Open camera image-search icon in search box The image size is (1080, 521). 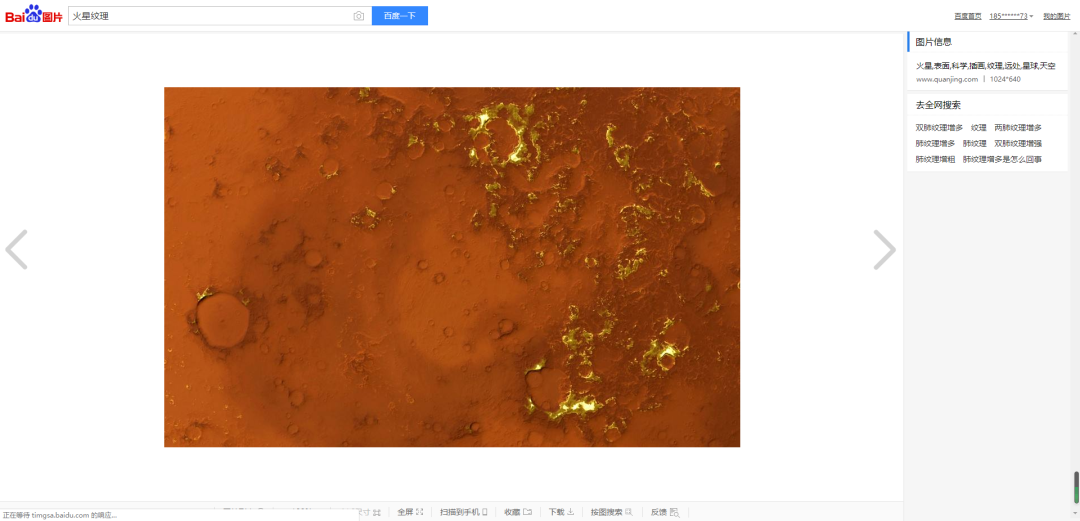tap(358, 16)
